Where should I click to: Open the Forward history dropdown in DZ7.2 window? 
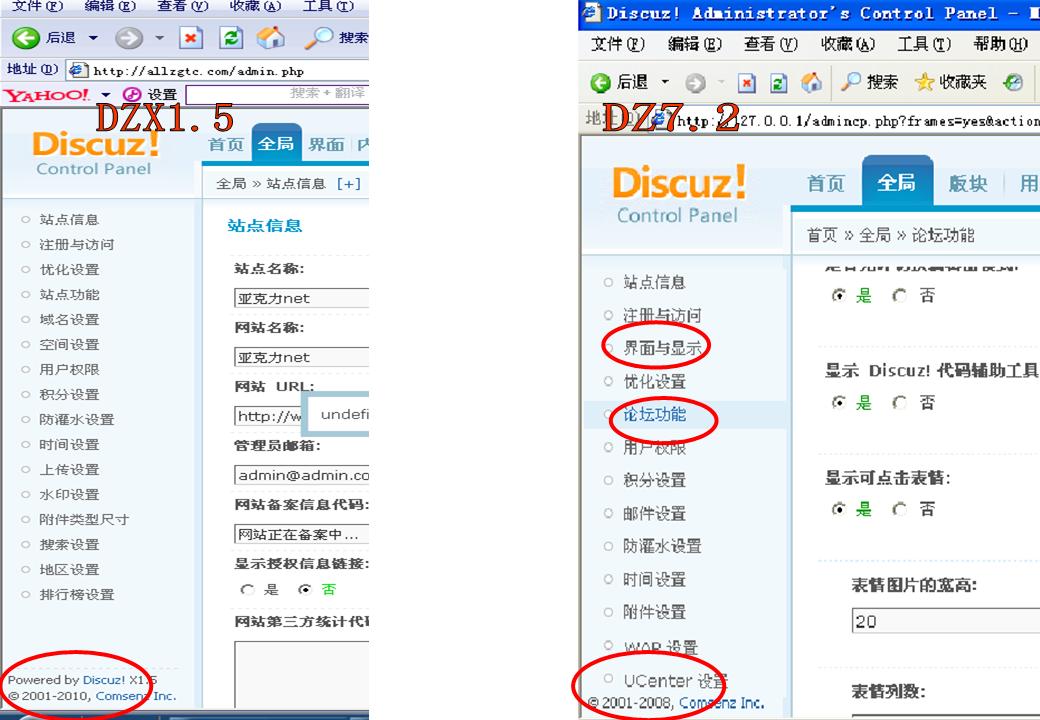(721, 83)
